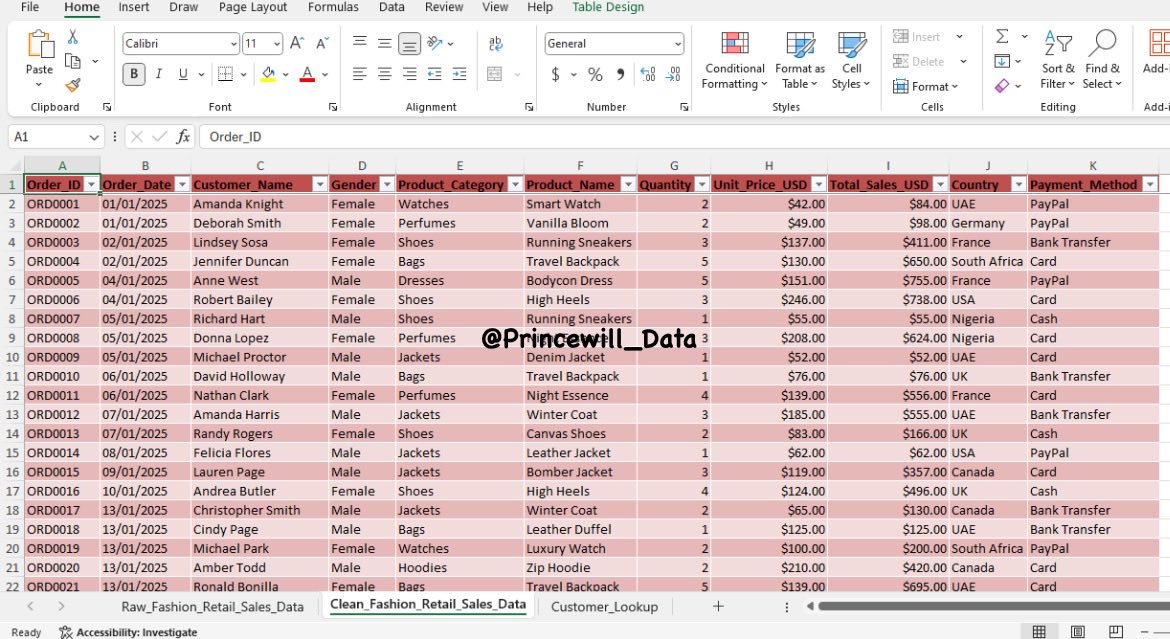Viewport: 1170px width, 639px height.
Task: Click Increase Indent icon
Action: 460,74
